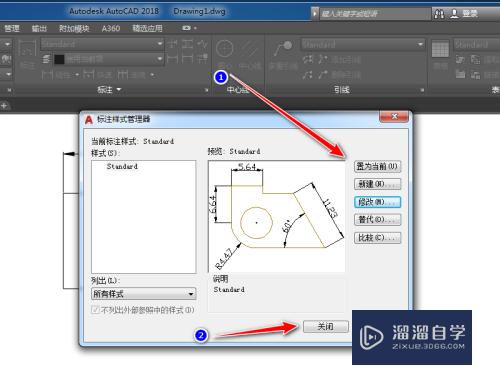Click the dimension layer override icon

click(x=46, y=59)
